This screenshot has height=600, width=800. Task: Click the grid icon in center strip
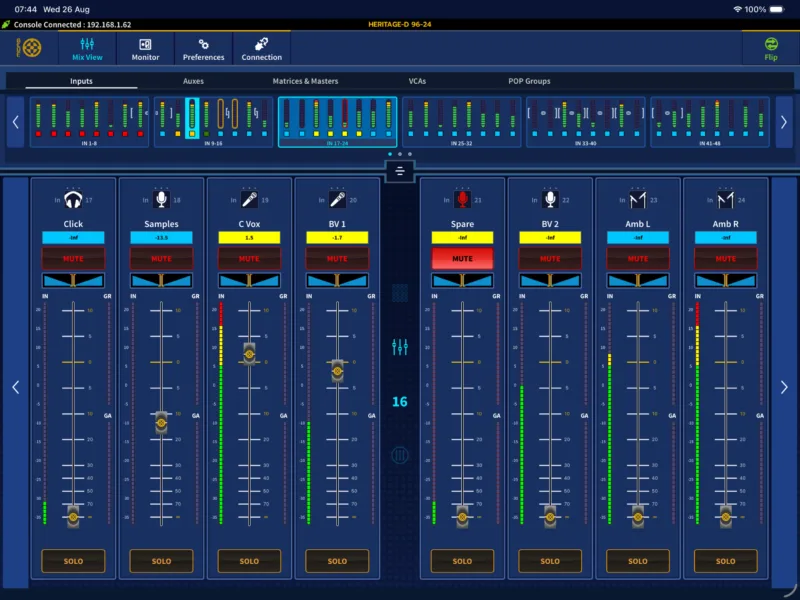[x=400, y=293]
